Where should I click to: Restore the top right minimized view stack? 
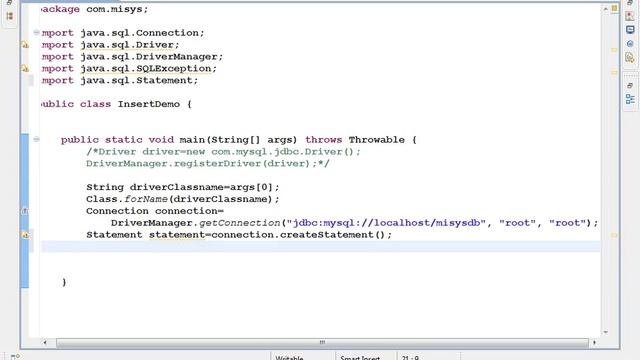click(630, 3)
